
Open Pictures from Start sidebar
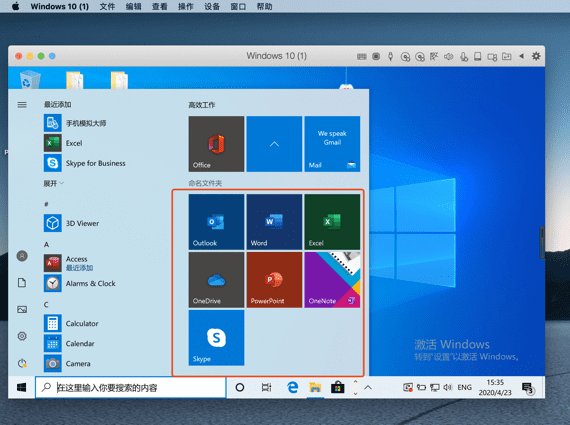[x=22, y=309]
